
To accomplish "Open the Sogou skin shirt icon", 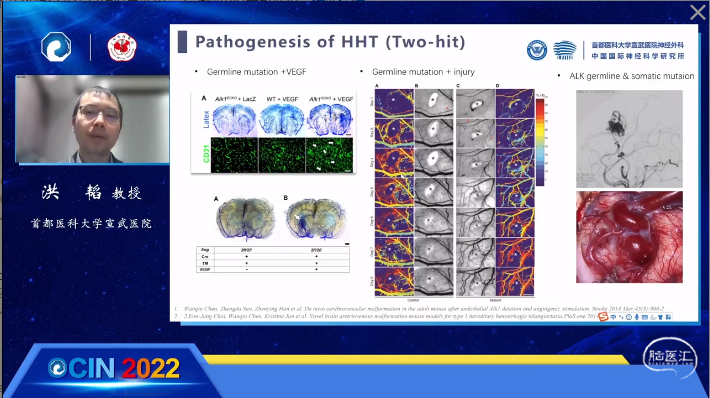I will pyautogui.click(x=660, y=317).
